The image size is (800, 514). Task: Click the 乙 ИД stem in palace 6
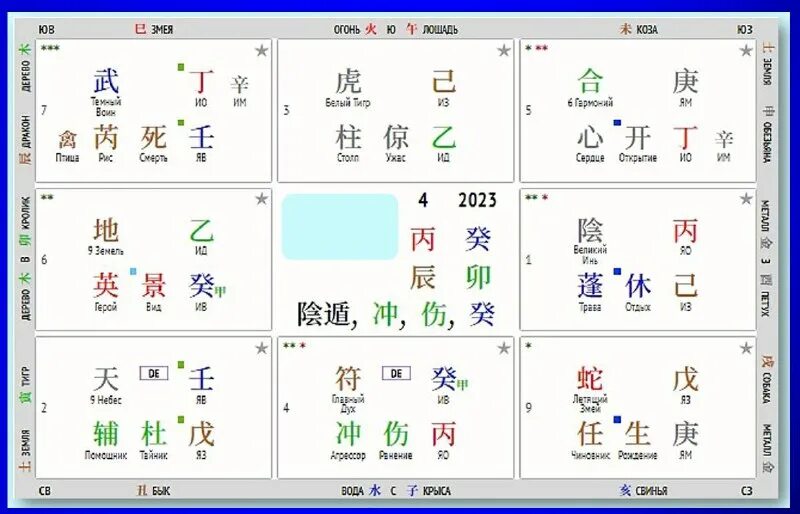click(202, 230)
